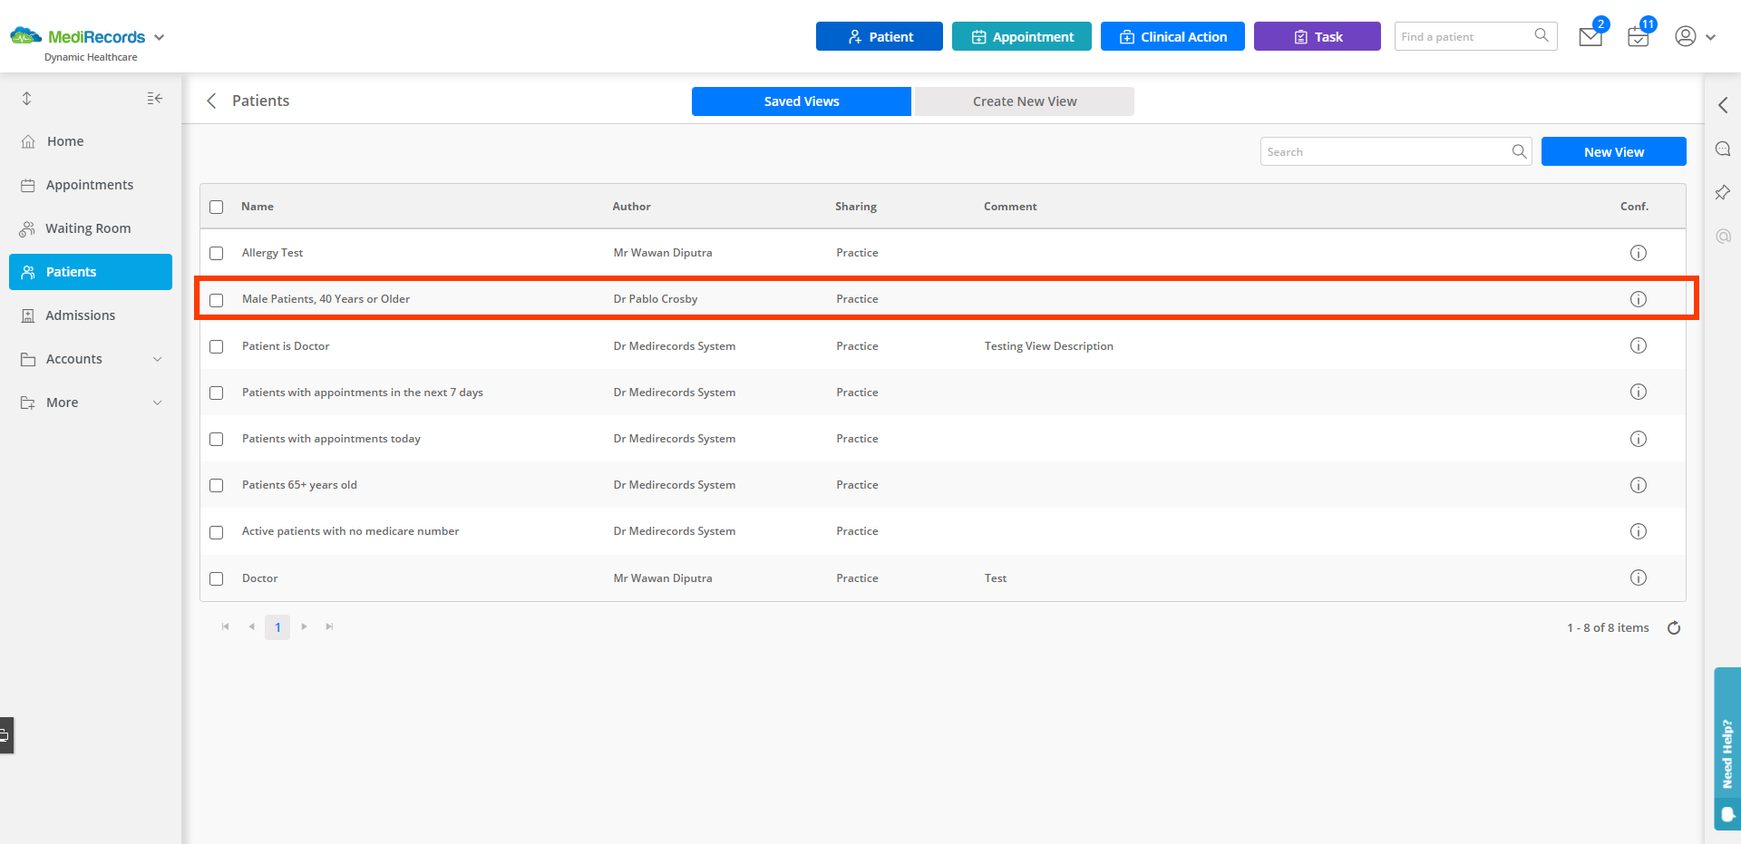Collapse the left sidebar menu icon
This screenshot has width=1741, height=844.
tap(154, 98)
